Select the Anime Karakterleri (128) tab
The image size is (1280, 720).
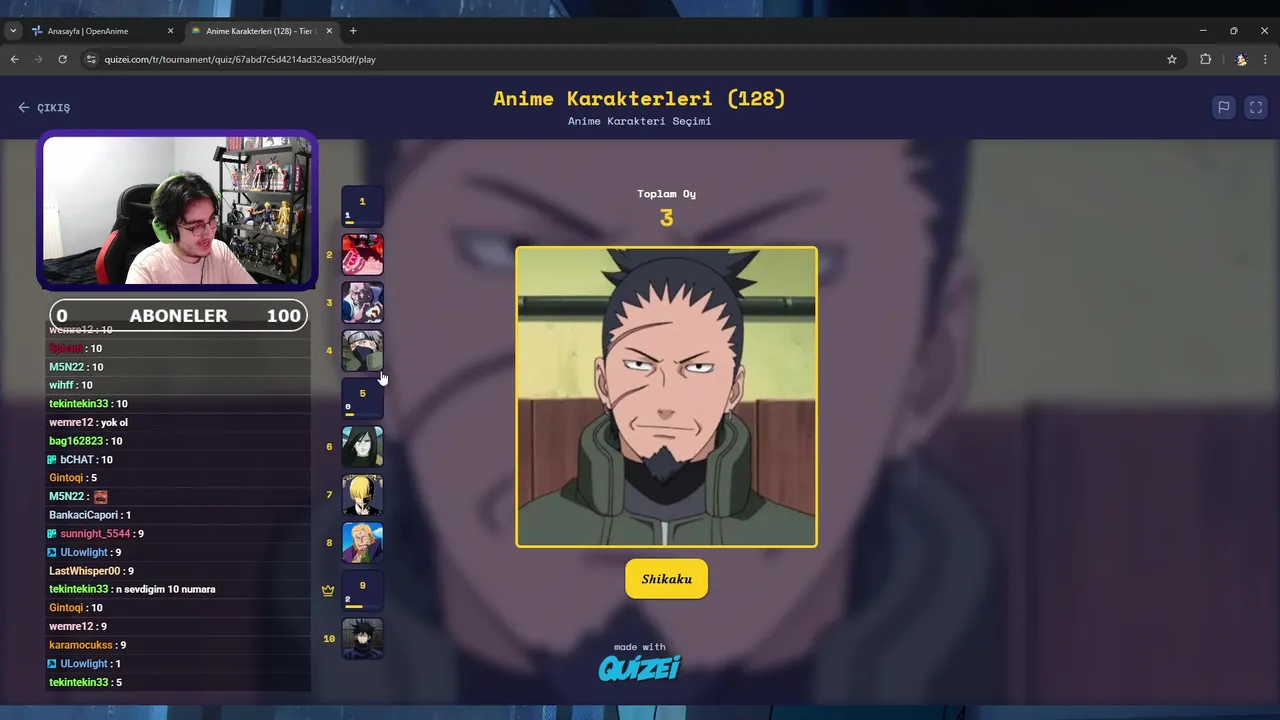(262, 31)
